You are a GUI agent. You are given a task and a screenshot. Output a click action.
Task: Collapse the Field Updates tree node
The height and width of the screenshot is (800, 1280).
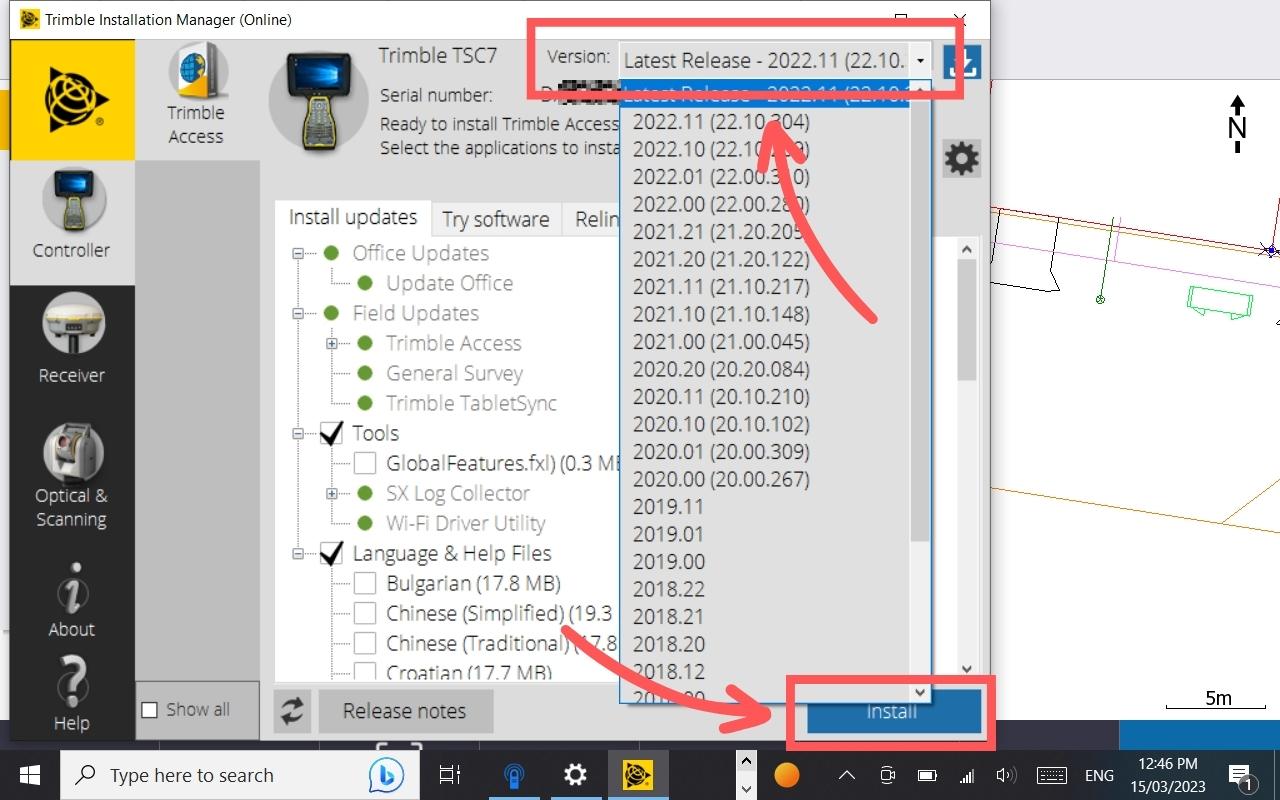[x=298, y=314]
